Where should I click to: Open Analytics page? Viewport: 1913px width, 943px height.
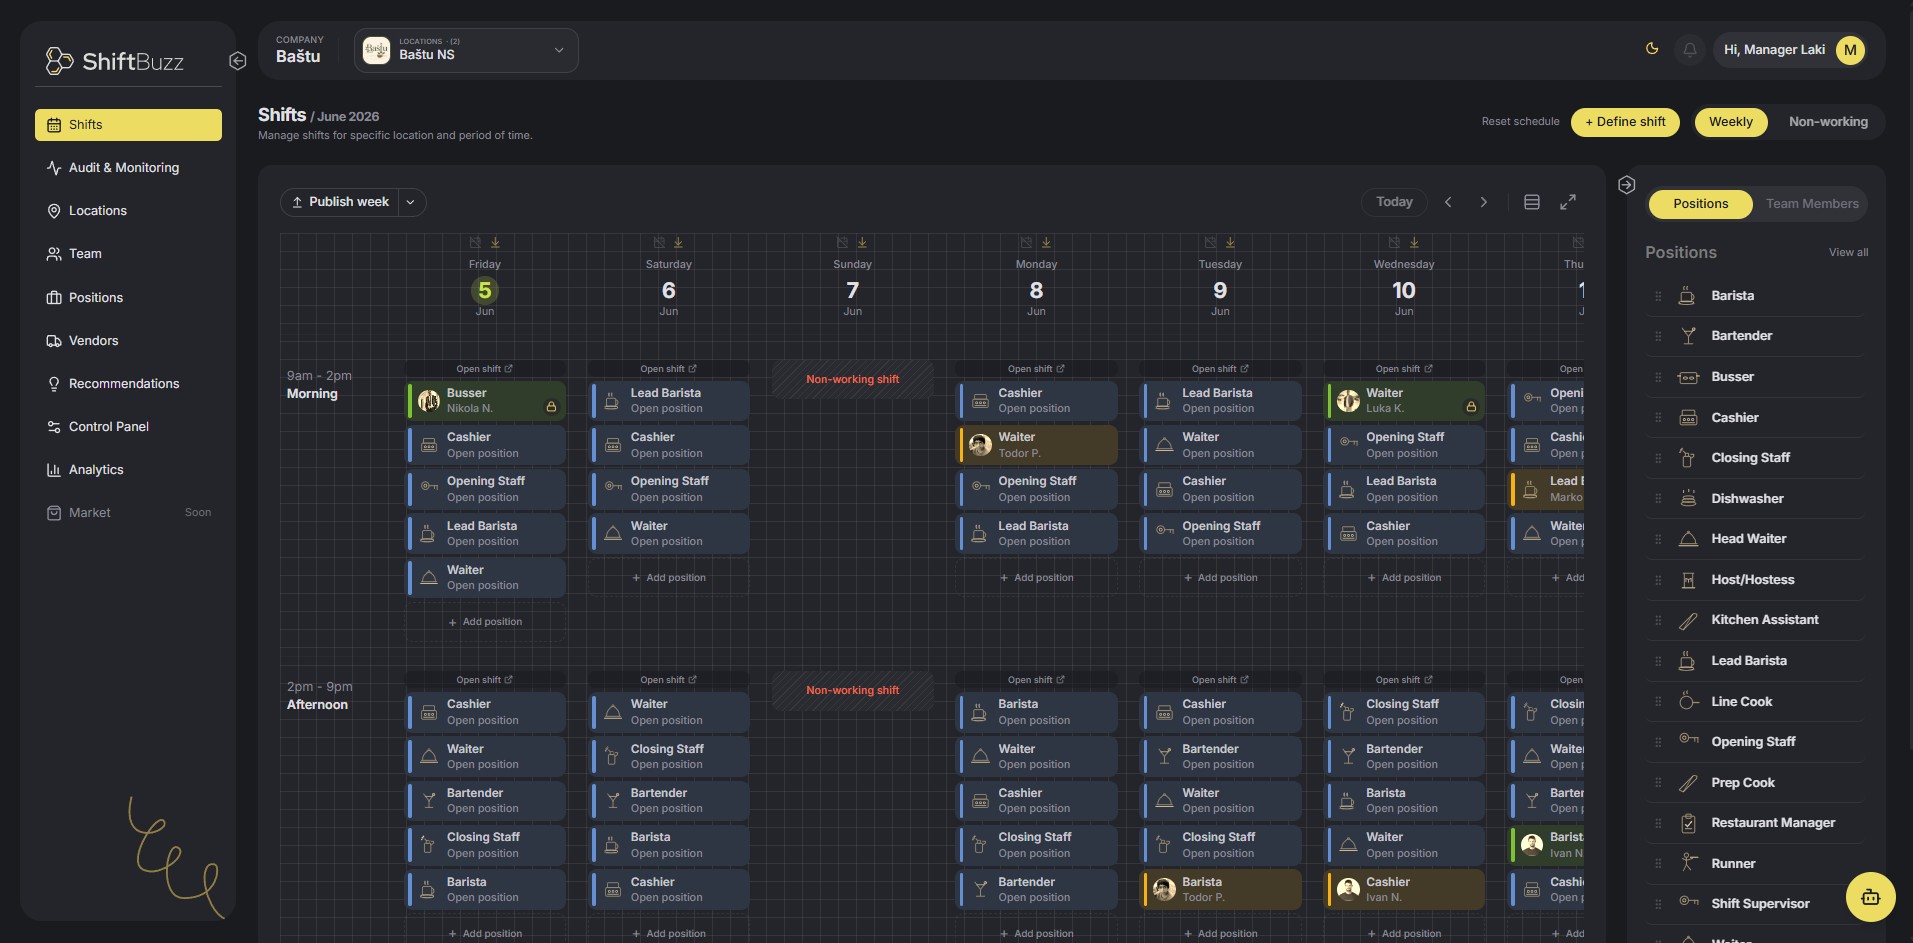click(128, 470)
